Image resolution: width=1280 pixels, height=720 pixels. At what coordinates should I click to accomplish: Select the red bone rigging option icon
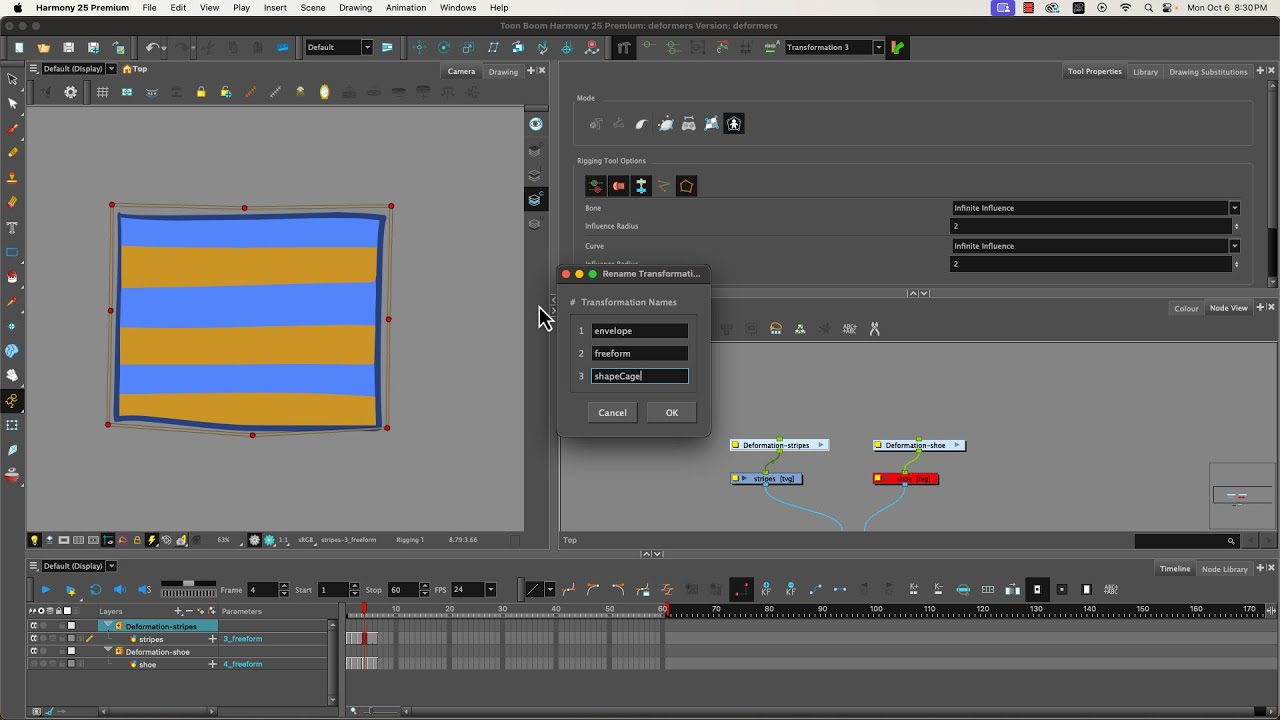tap(619, 186)
